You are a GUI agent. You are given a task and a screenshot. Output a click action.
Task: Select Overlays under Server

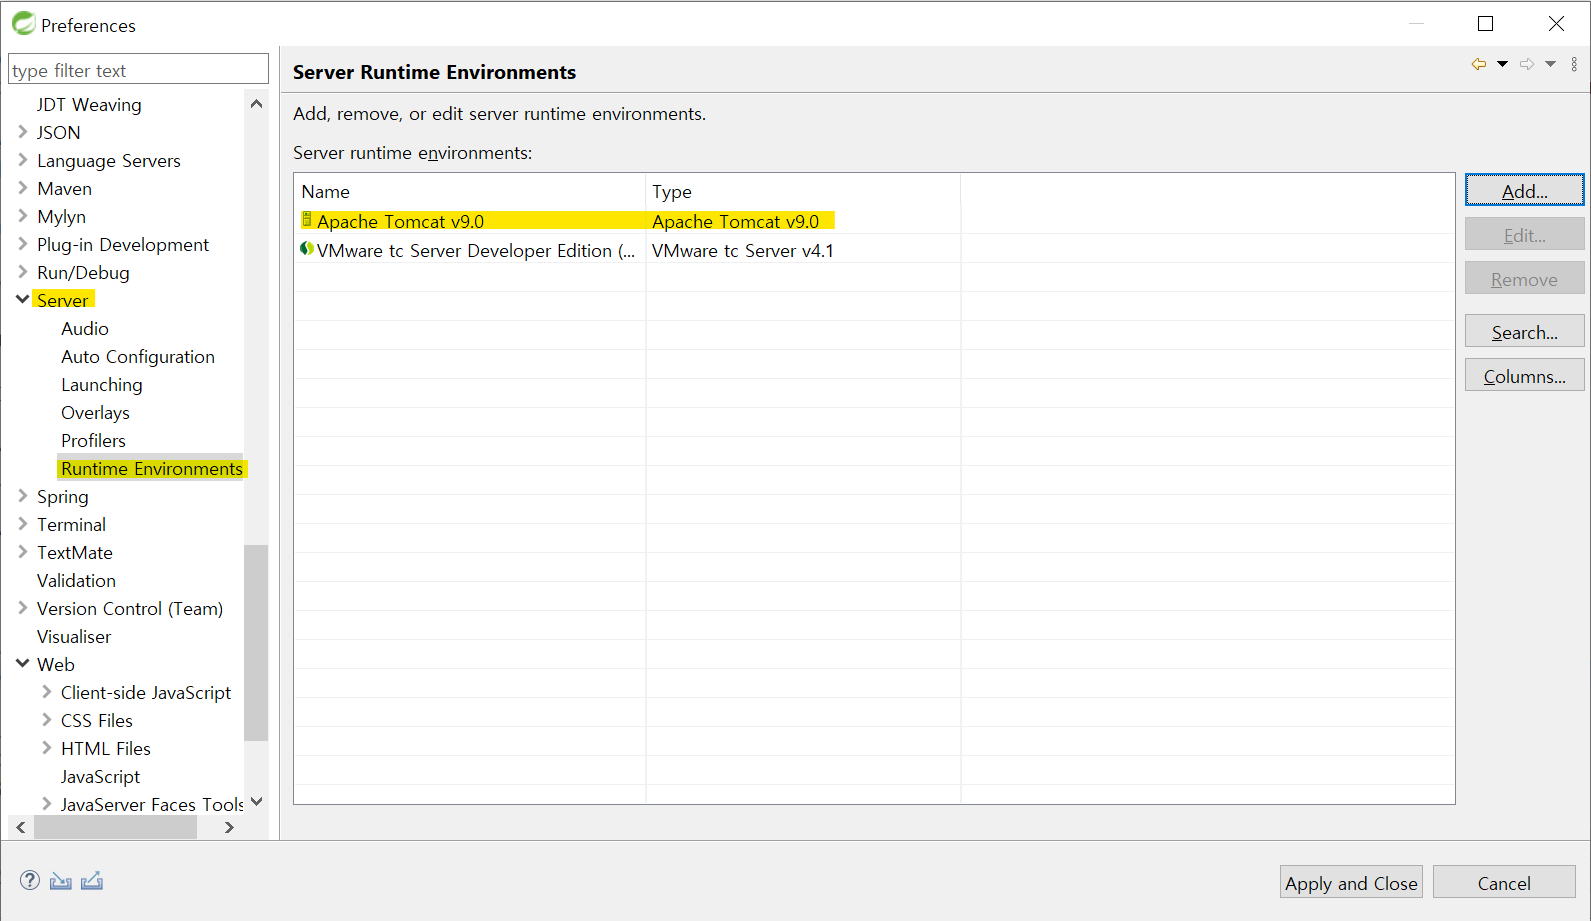95,412
